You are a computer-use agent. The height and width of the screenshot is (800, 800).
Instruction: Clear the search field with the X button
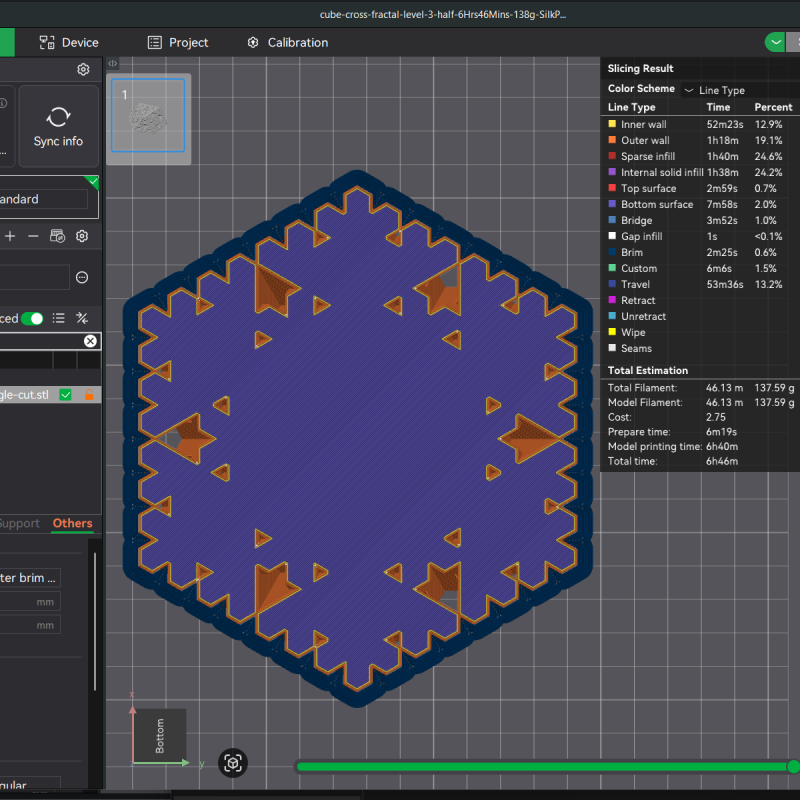(90, 341)
